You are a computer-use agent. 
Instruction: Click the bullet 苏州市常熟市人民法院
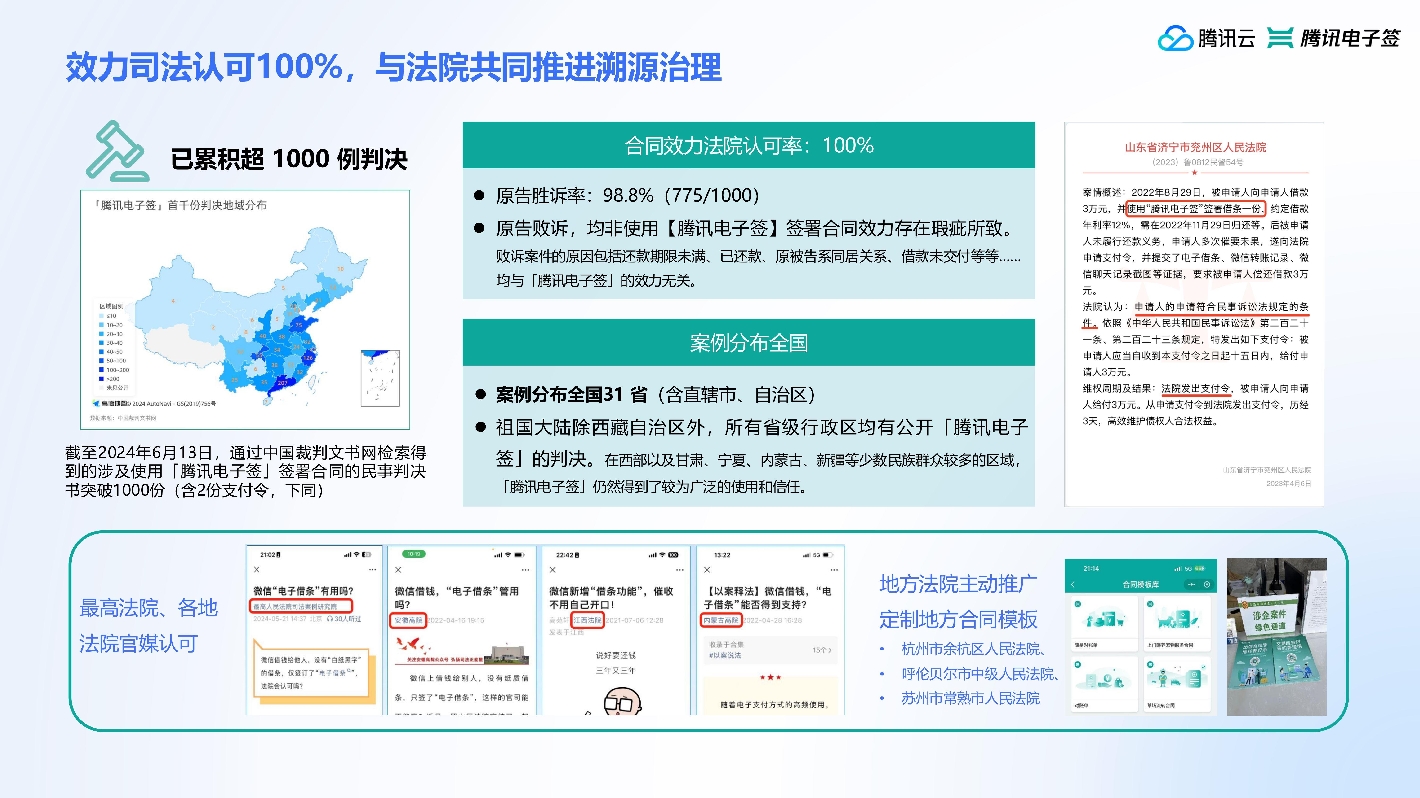click(x=970, y=698)
